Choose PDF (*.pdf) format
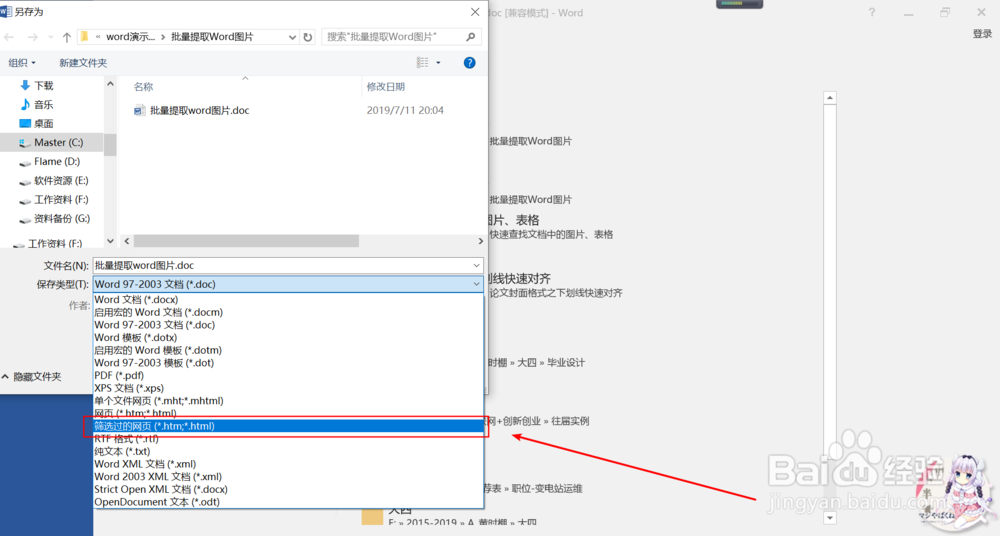 (x=288, y=375)
